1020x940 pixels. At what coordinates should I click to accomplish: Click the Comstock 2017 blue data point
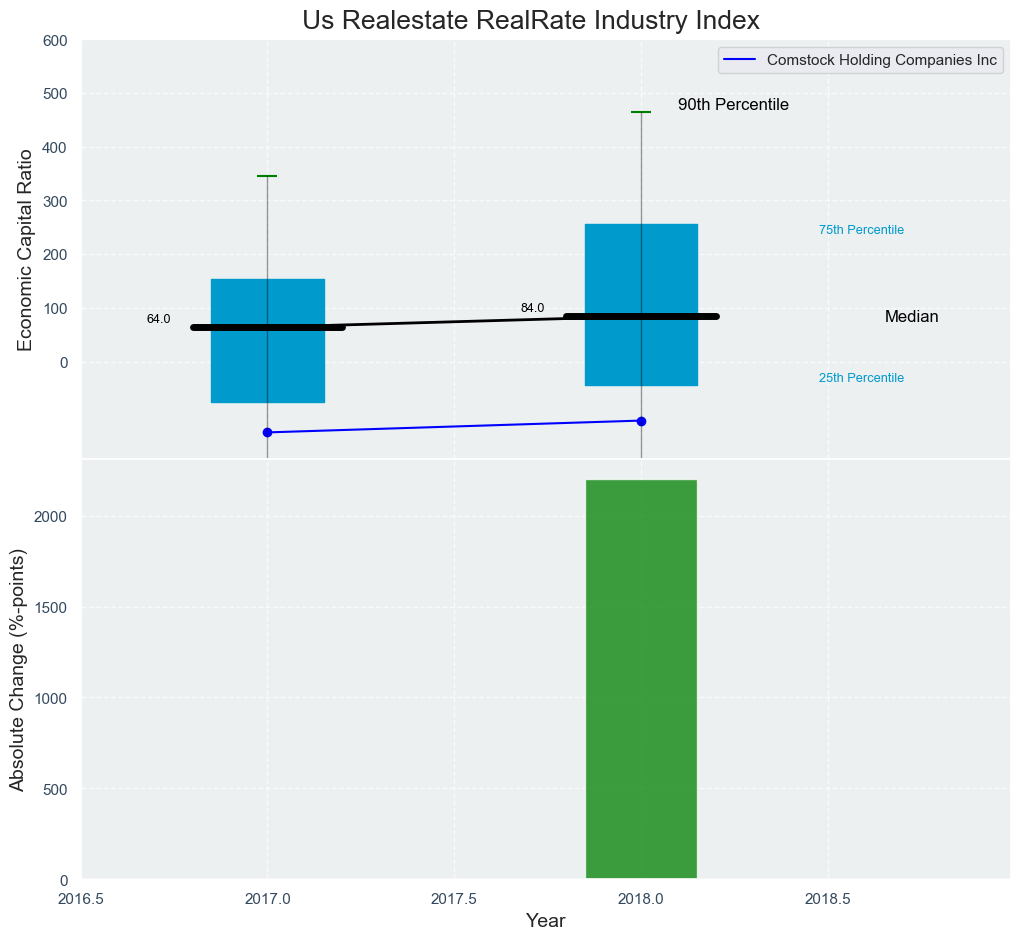point(267,432)
